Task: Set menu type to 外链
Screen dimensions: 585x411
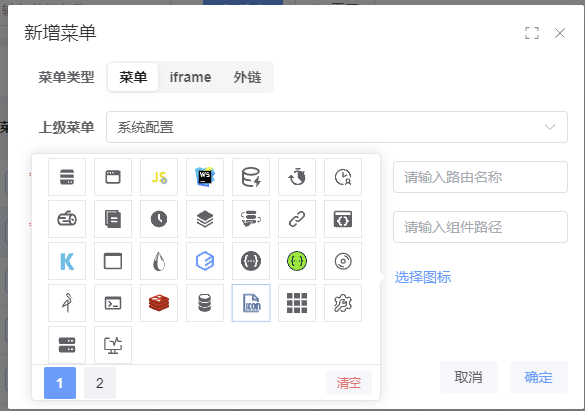Action: [x=247, y=77]
